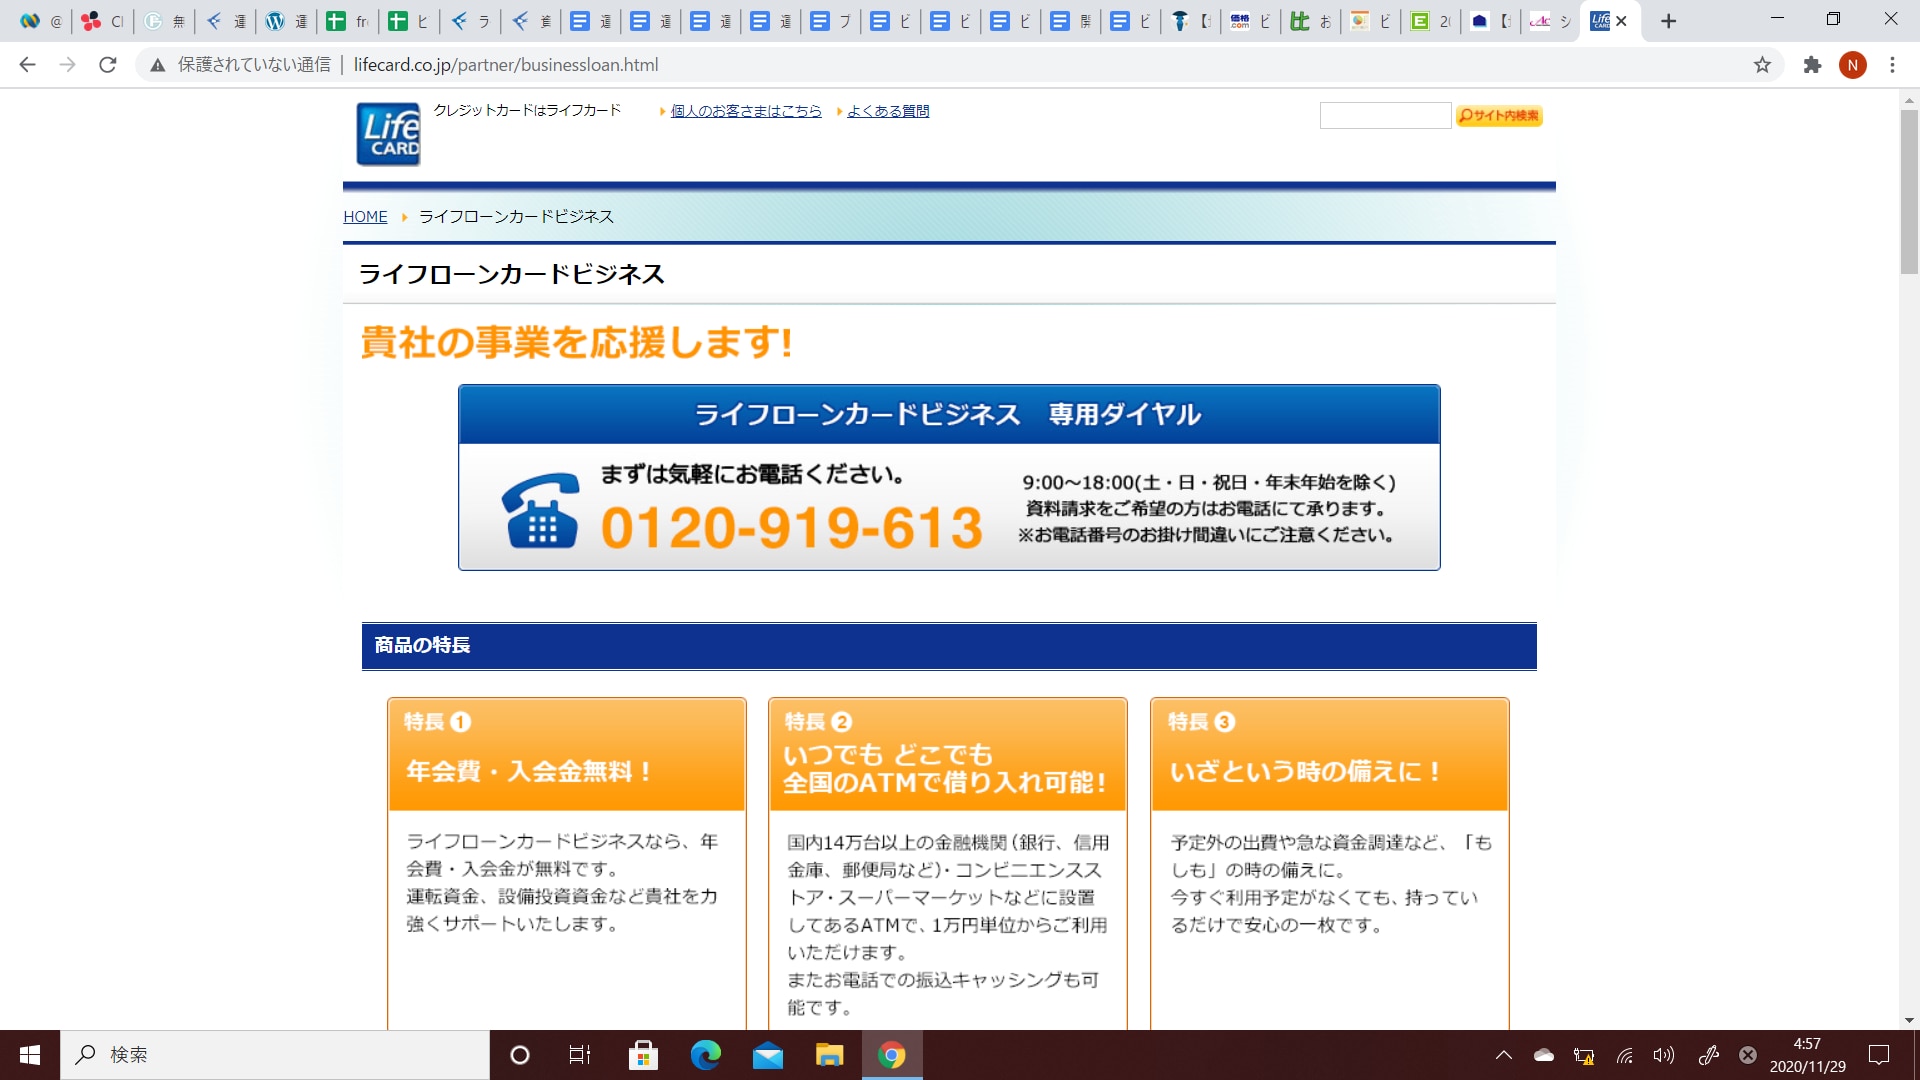This screenshot has width=1920, height=1080.
Task: Click the よくある質問 link
Action: pyautogui.click(x=888, y=111)
